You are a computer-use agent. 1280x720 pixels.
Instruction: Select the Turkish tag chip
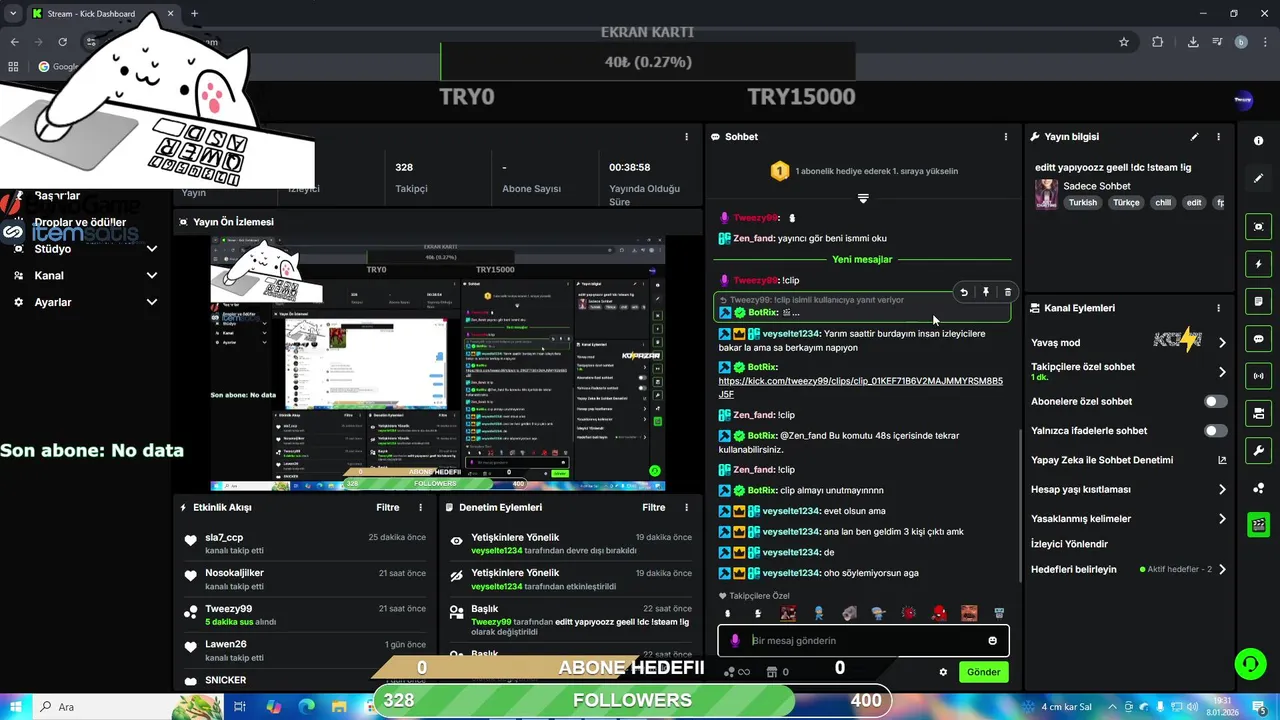coord(1082,203)
